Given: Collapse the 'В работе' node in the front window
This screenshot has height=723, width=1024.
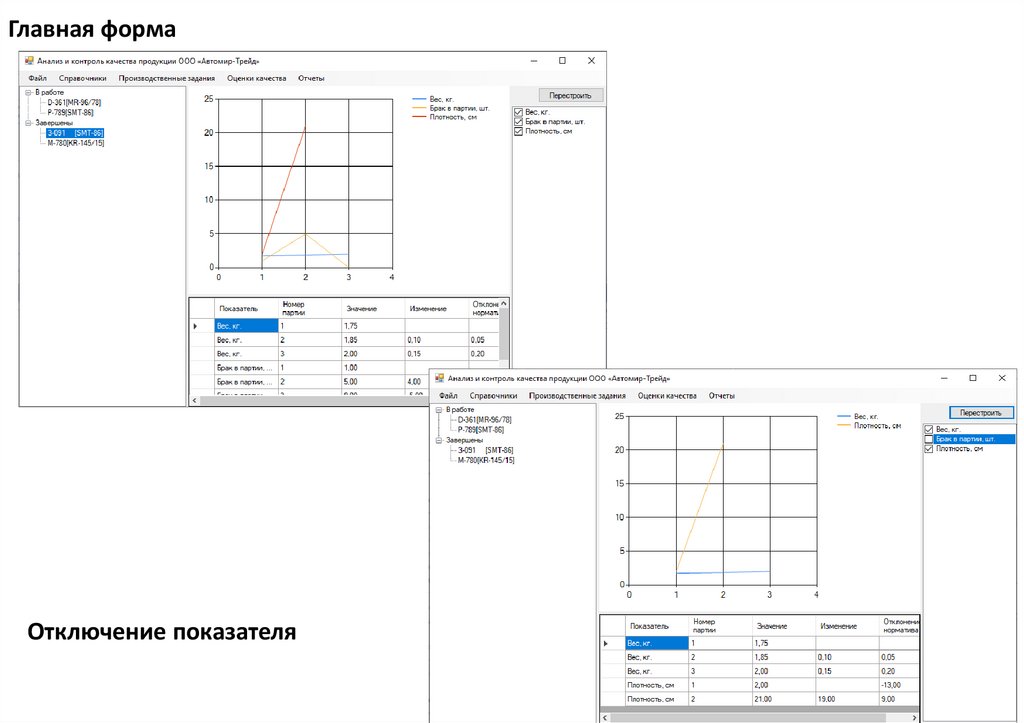Looking at the screenshot, I should [x=438, y=410].
